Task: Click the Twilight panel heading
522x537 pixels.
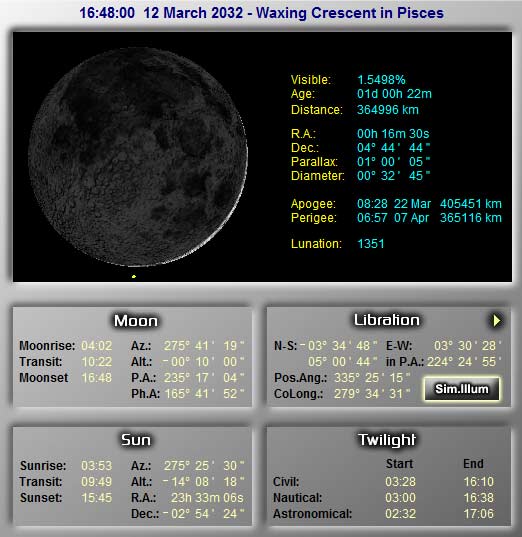Action: tap(387, 440)
